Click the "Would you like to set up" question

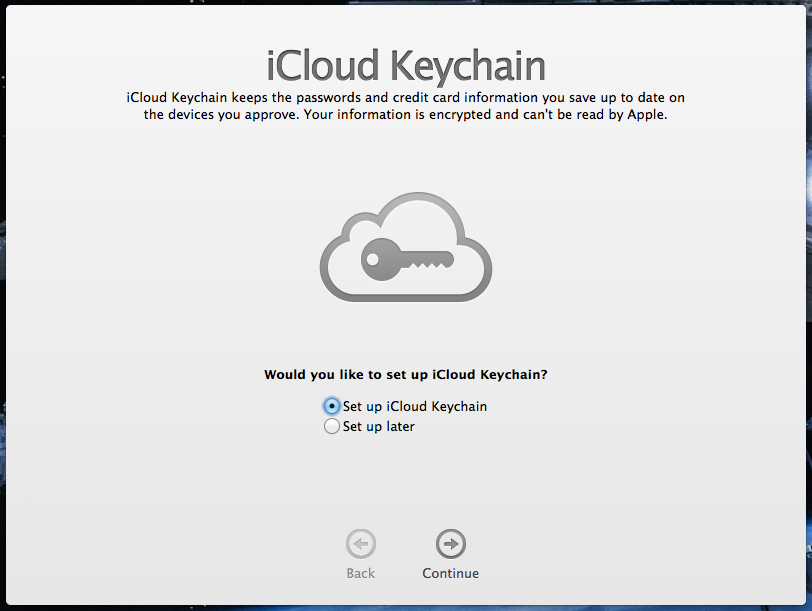point(406,375)
